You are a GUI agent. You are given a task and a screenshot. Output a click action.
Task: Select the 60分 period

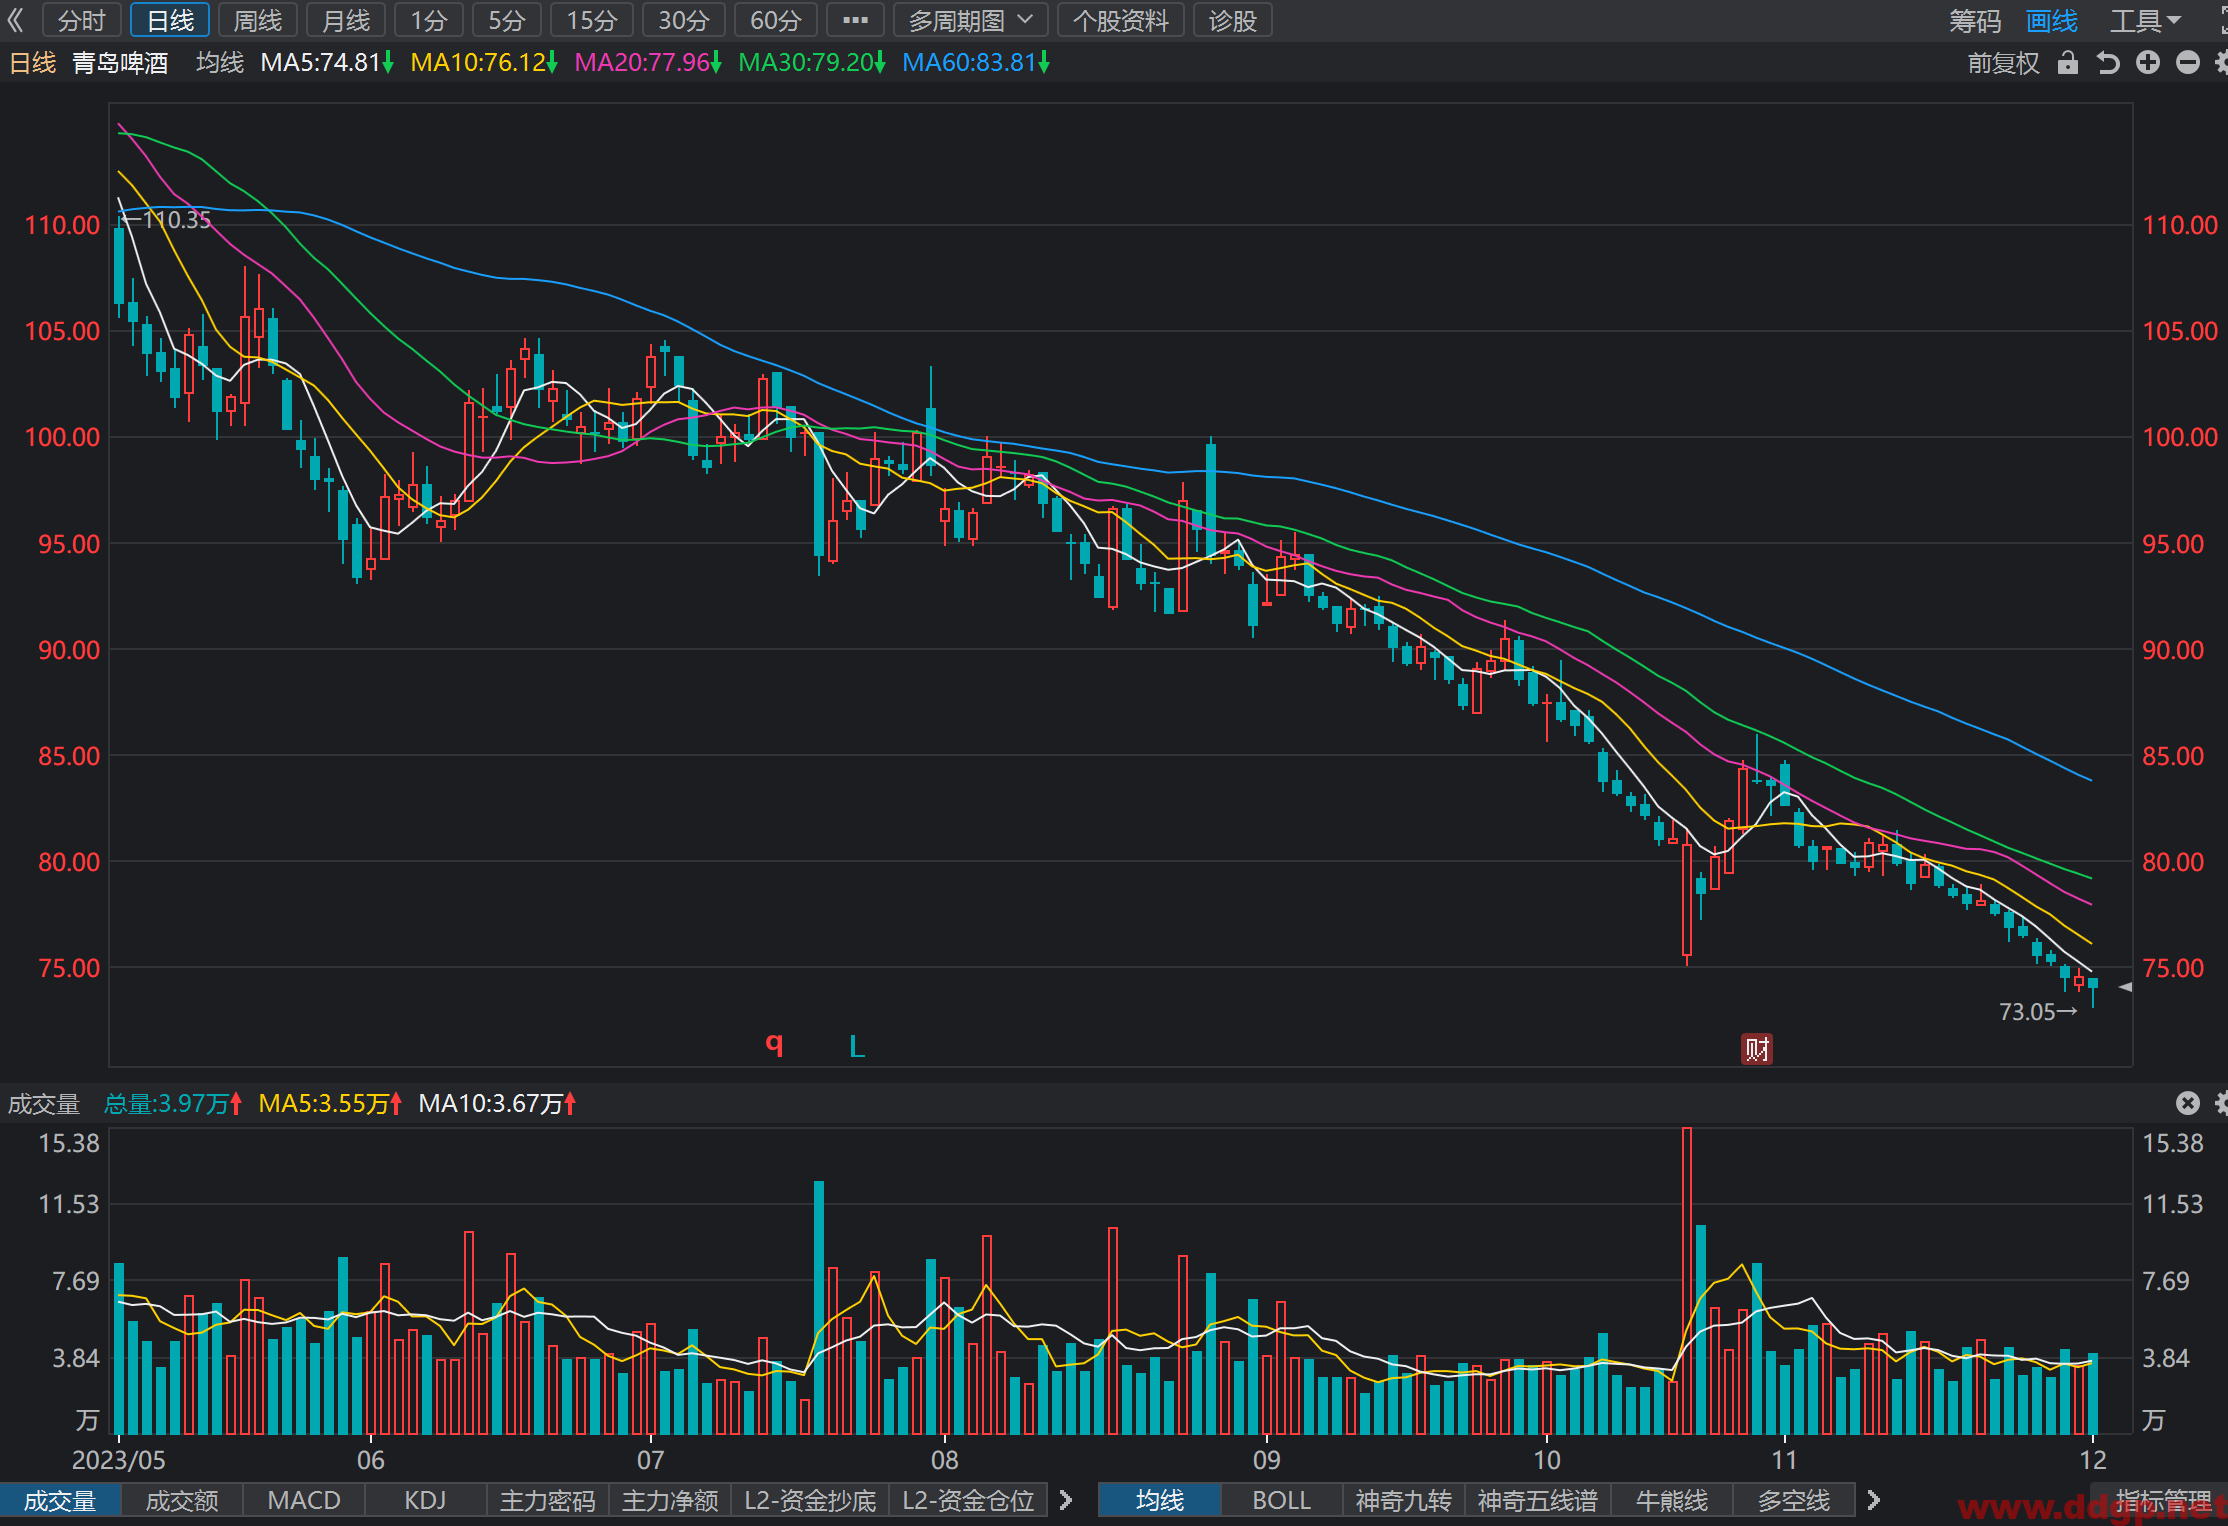[x=776, y=20]
